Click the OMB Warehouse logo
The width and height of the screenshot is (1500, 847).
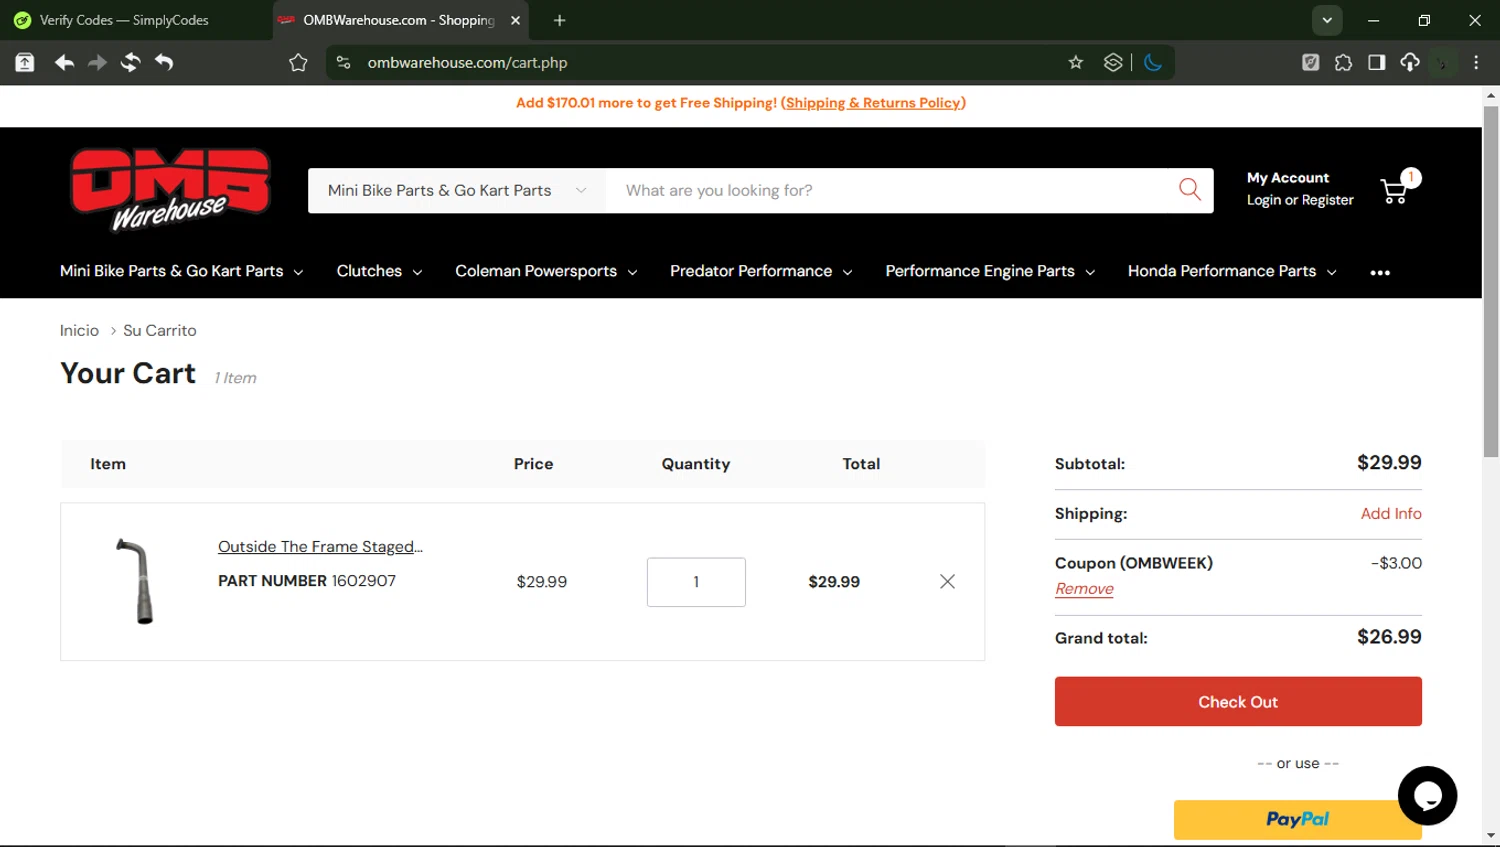[170, 189]
